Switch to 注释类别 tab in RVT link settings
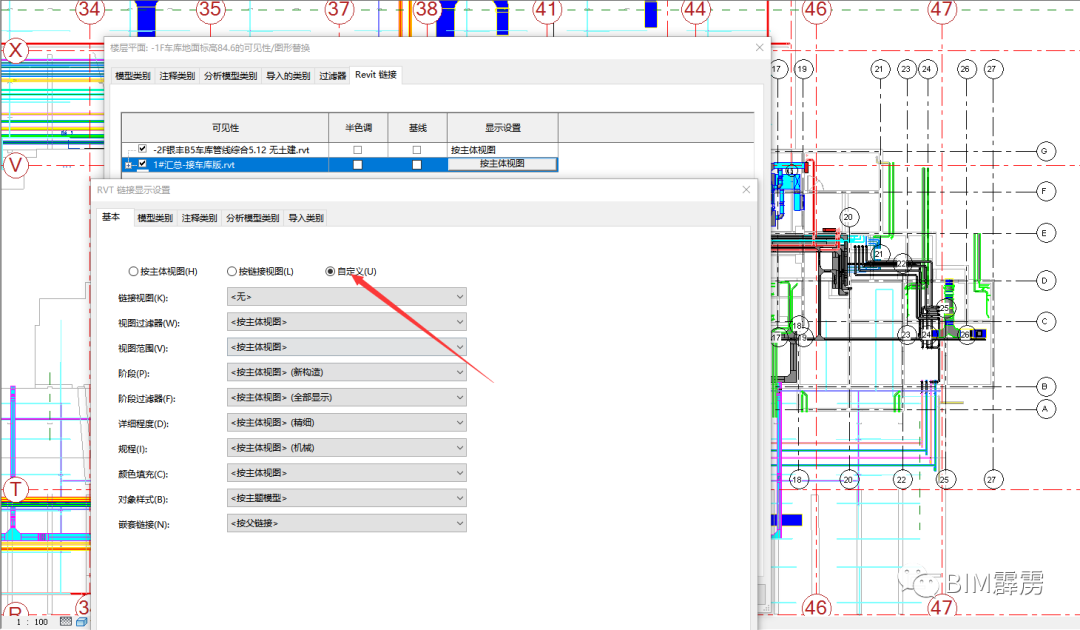The image size is (1080, 630). (x=199, y=218)
